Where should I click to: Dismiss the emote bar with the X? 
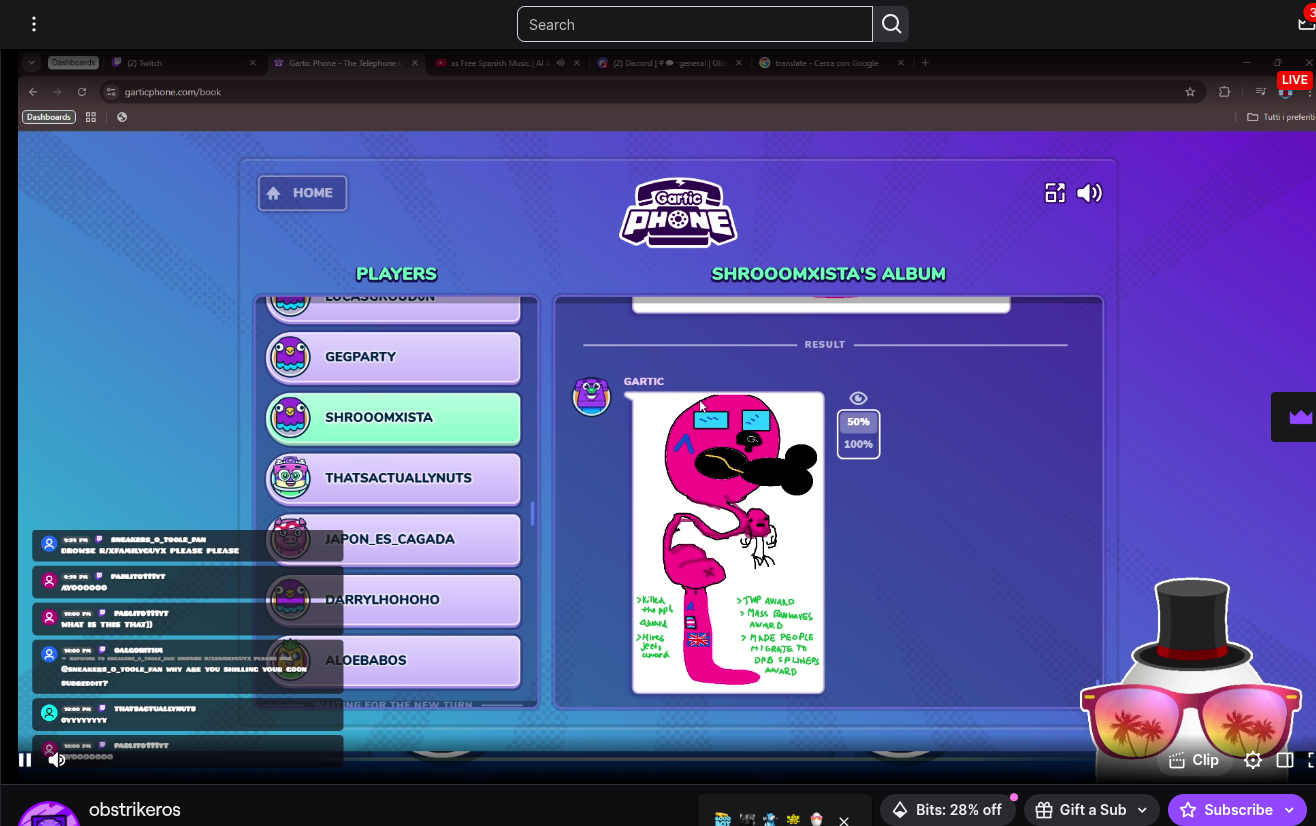pos(844,820)
